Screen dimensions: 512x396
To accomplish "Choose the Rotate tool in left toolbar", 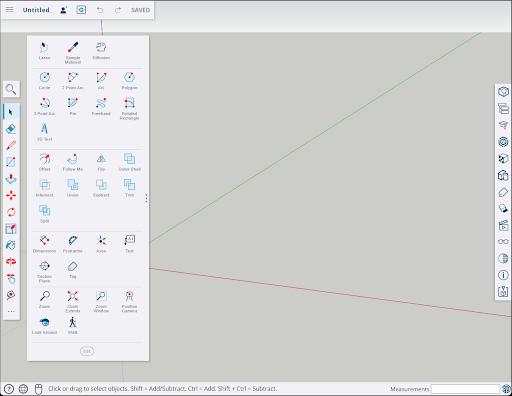I will click(x=11, y=212).
